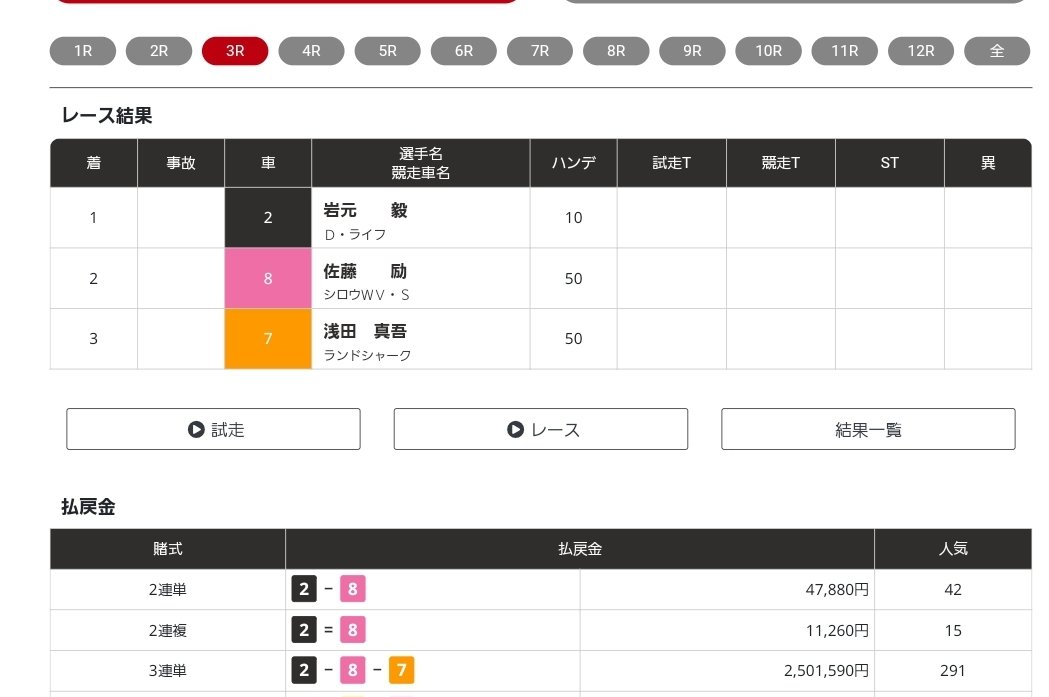This screenshot has width=1049, height=697.
Task: Click the レース結果 section heading
Action: click(x=107, y=116)
